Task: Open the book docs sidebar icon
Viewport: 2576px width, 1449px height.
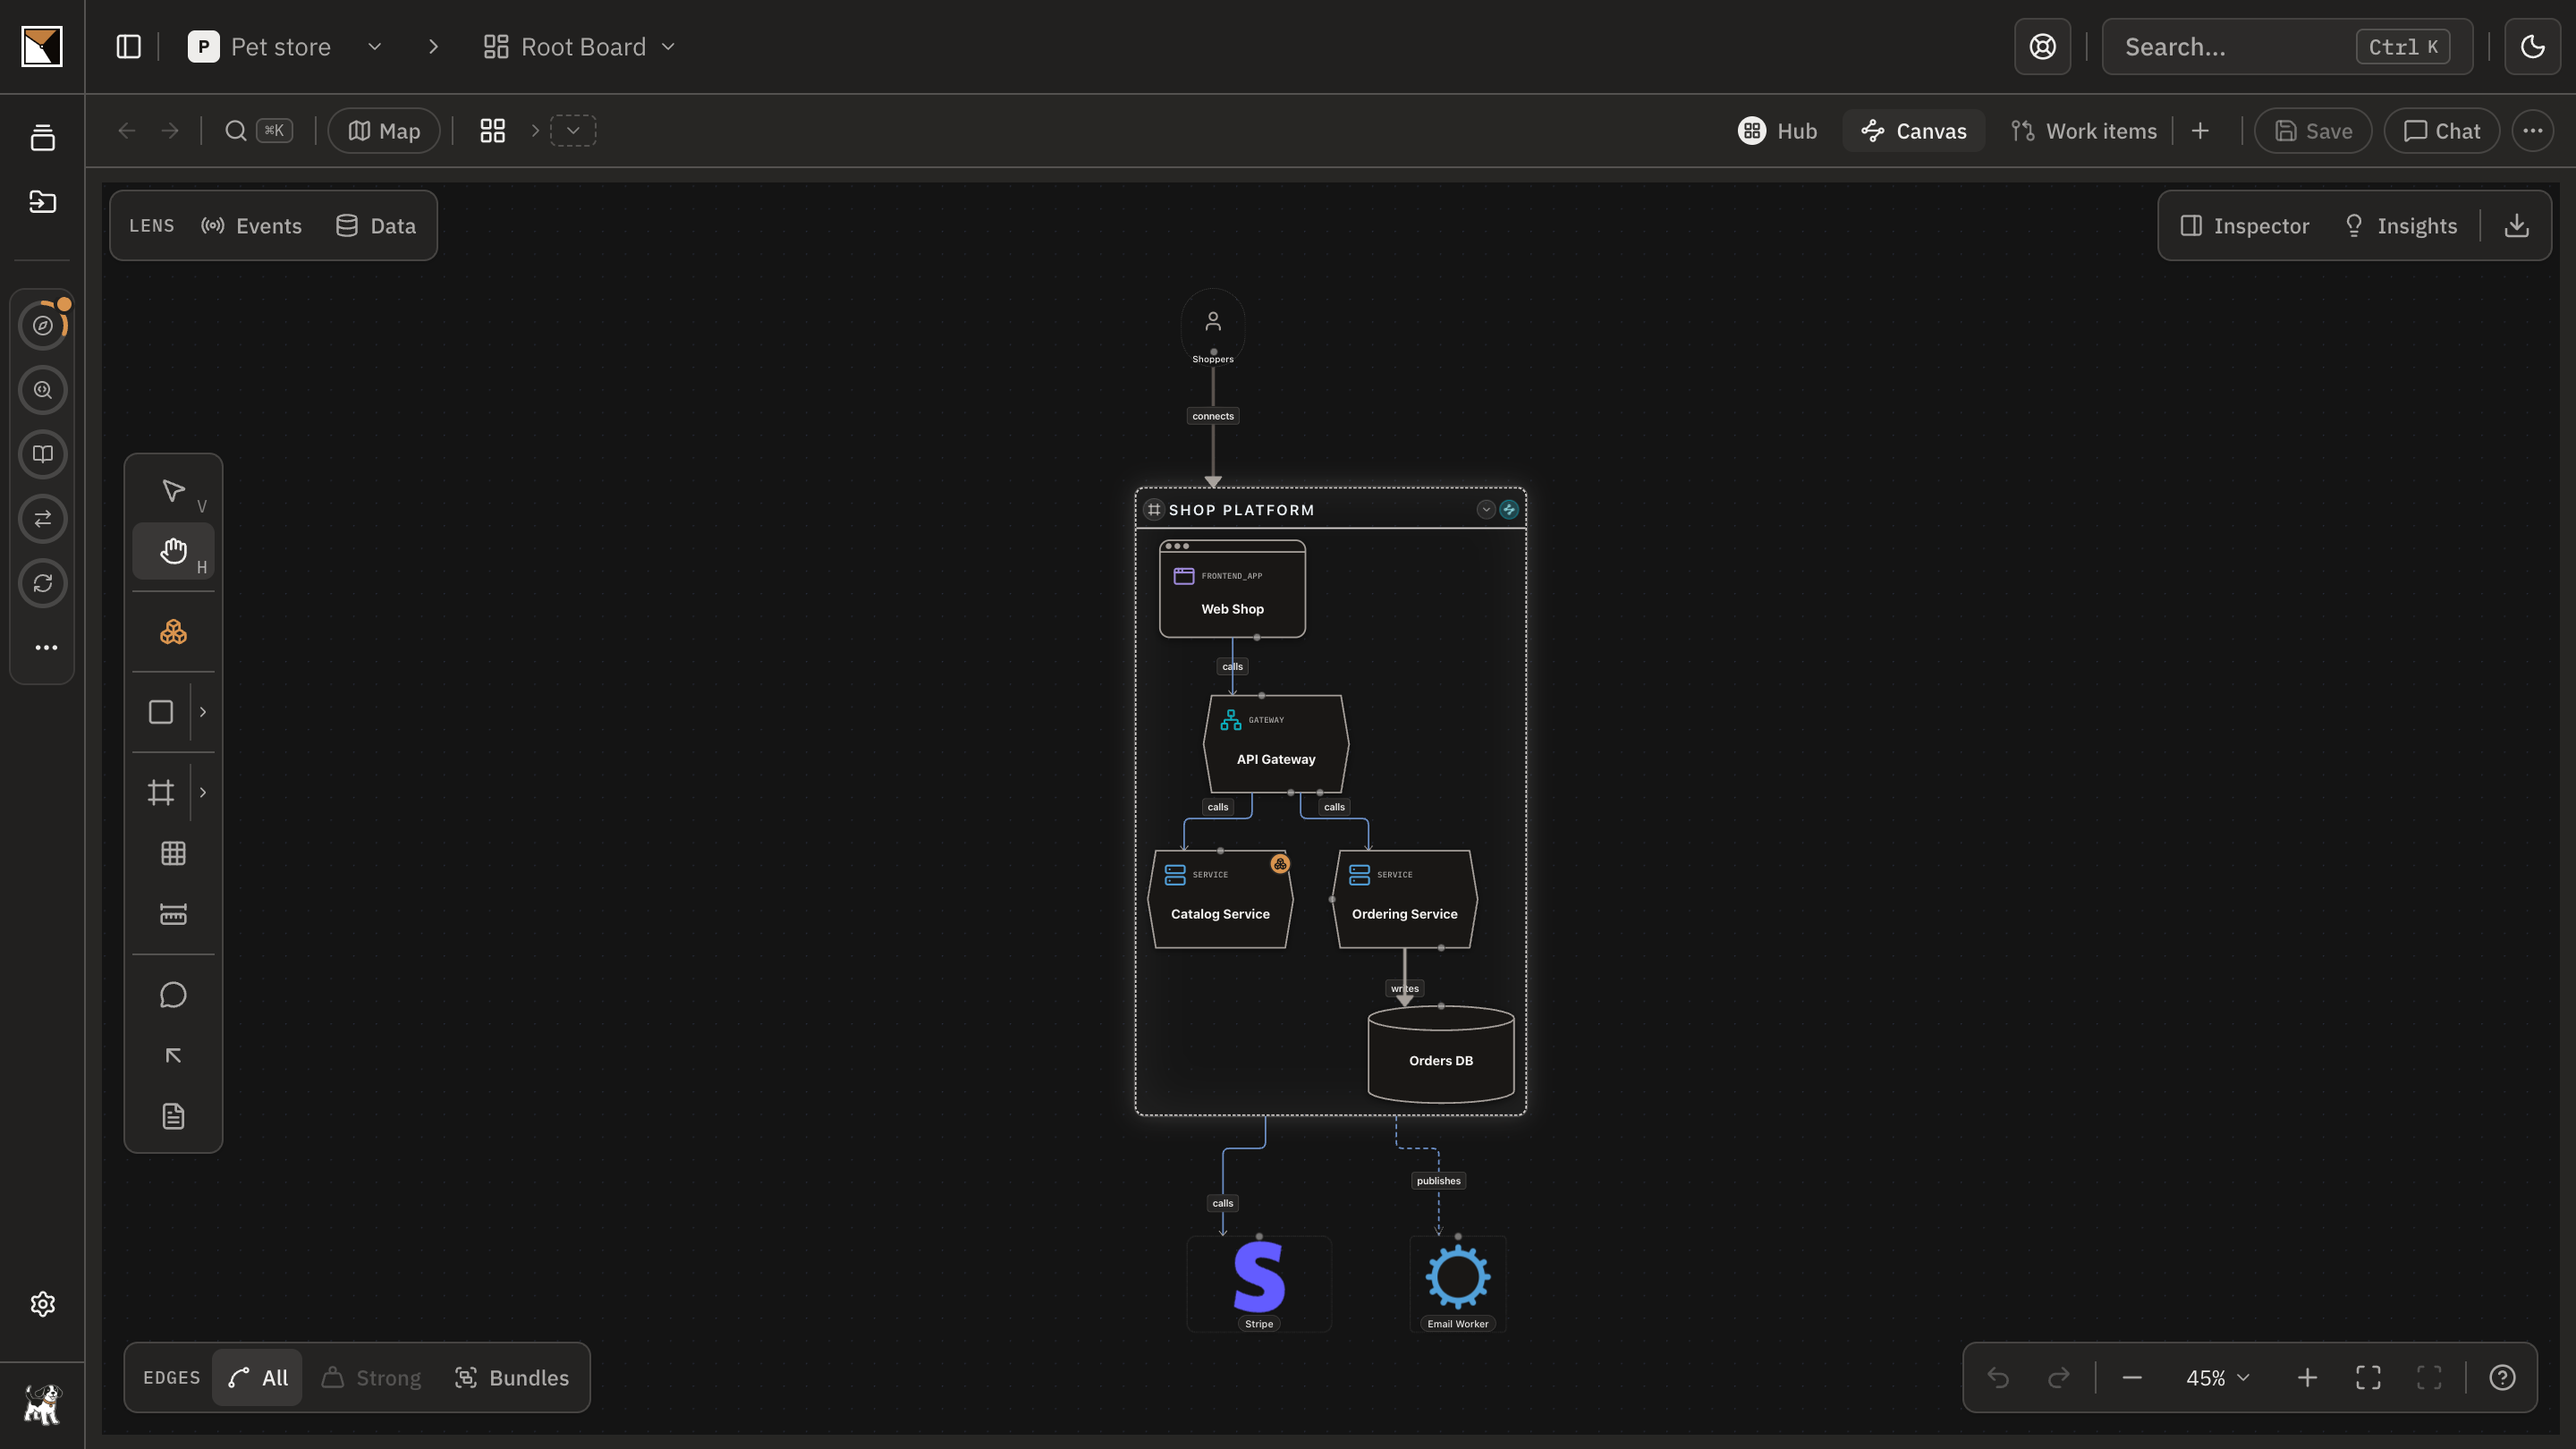Action: [43, 454]
